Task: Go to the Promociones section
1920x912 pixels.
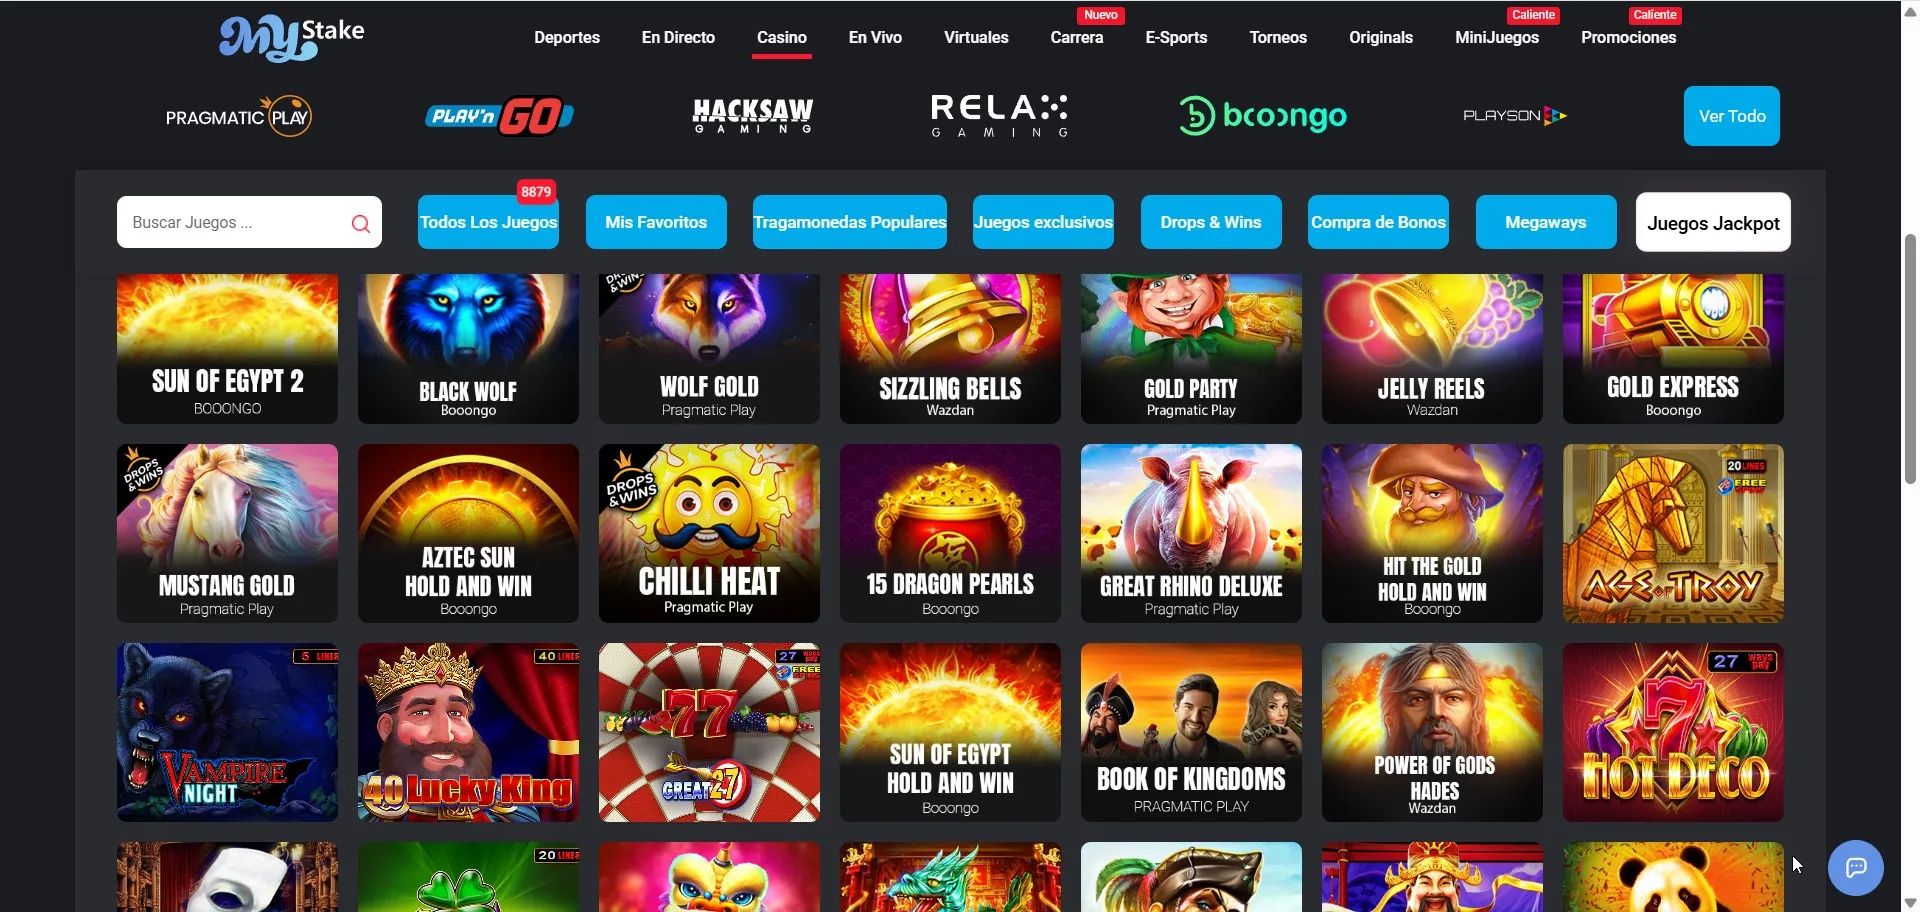Action: [1628, 37]
